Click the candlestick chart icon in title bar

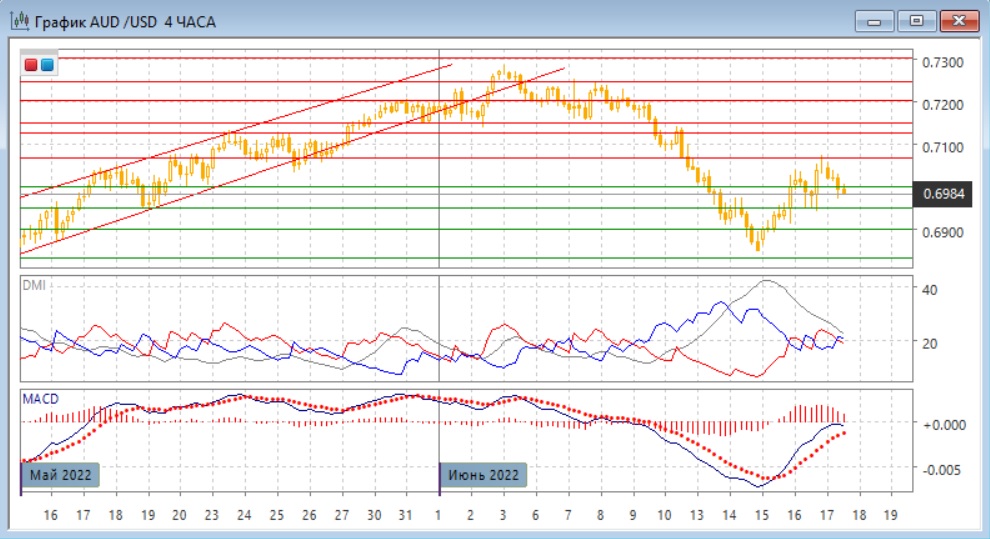(19, 21)
